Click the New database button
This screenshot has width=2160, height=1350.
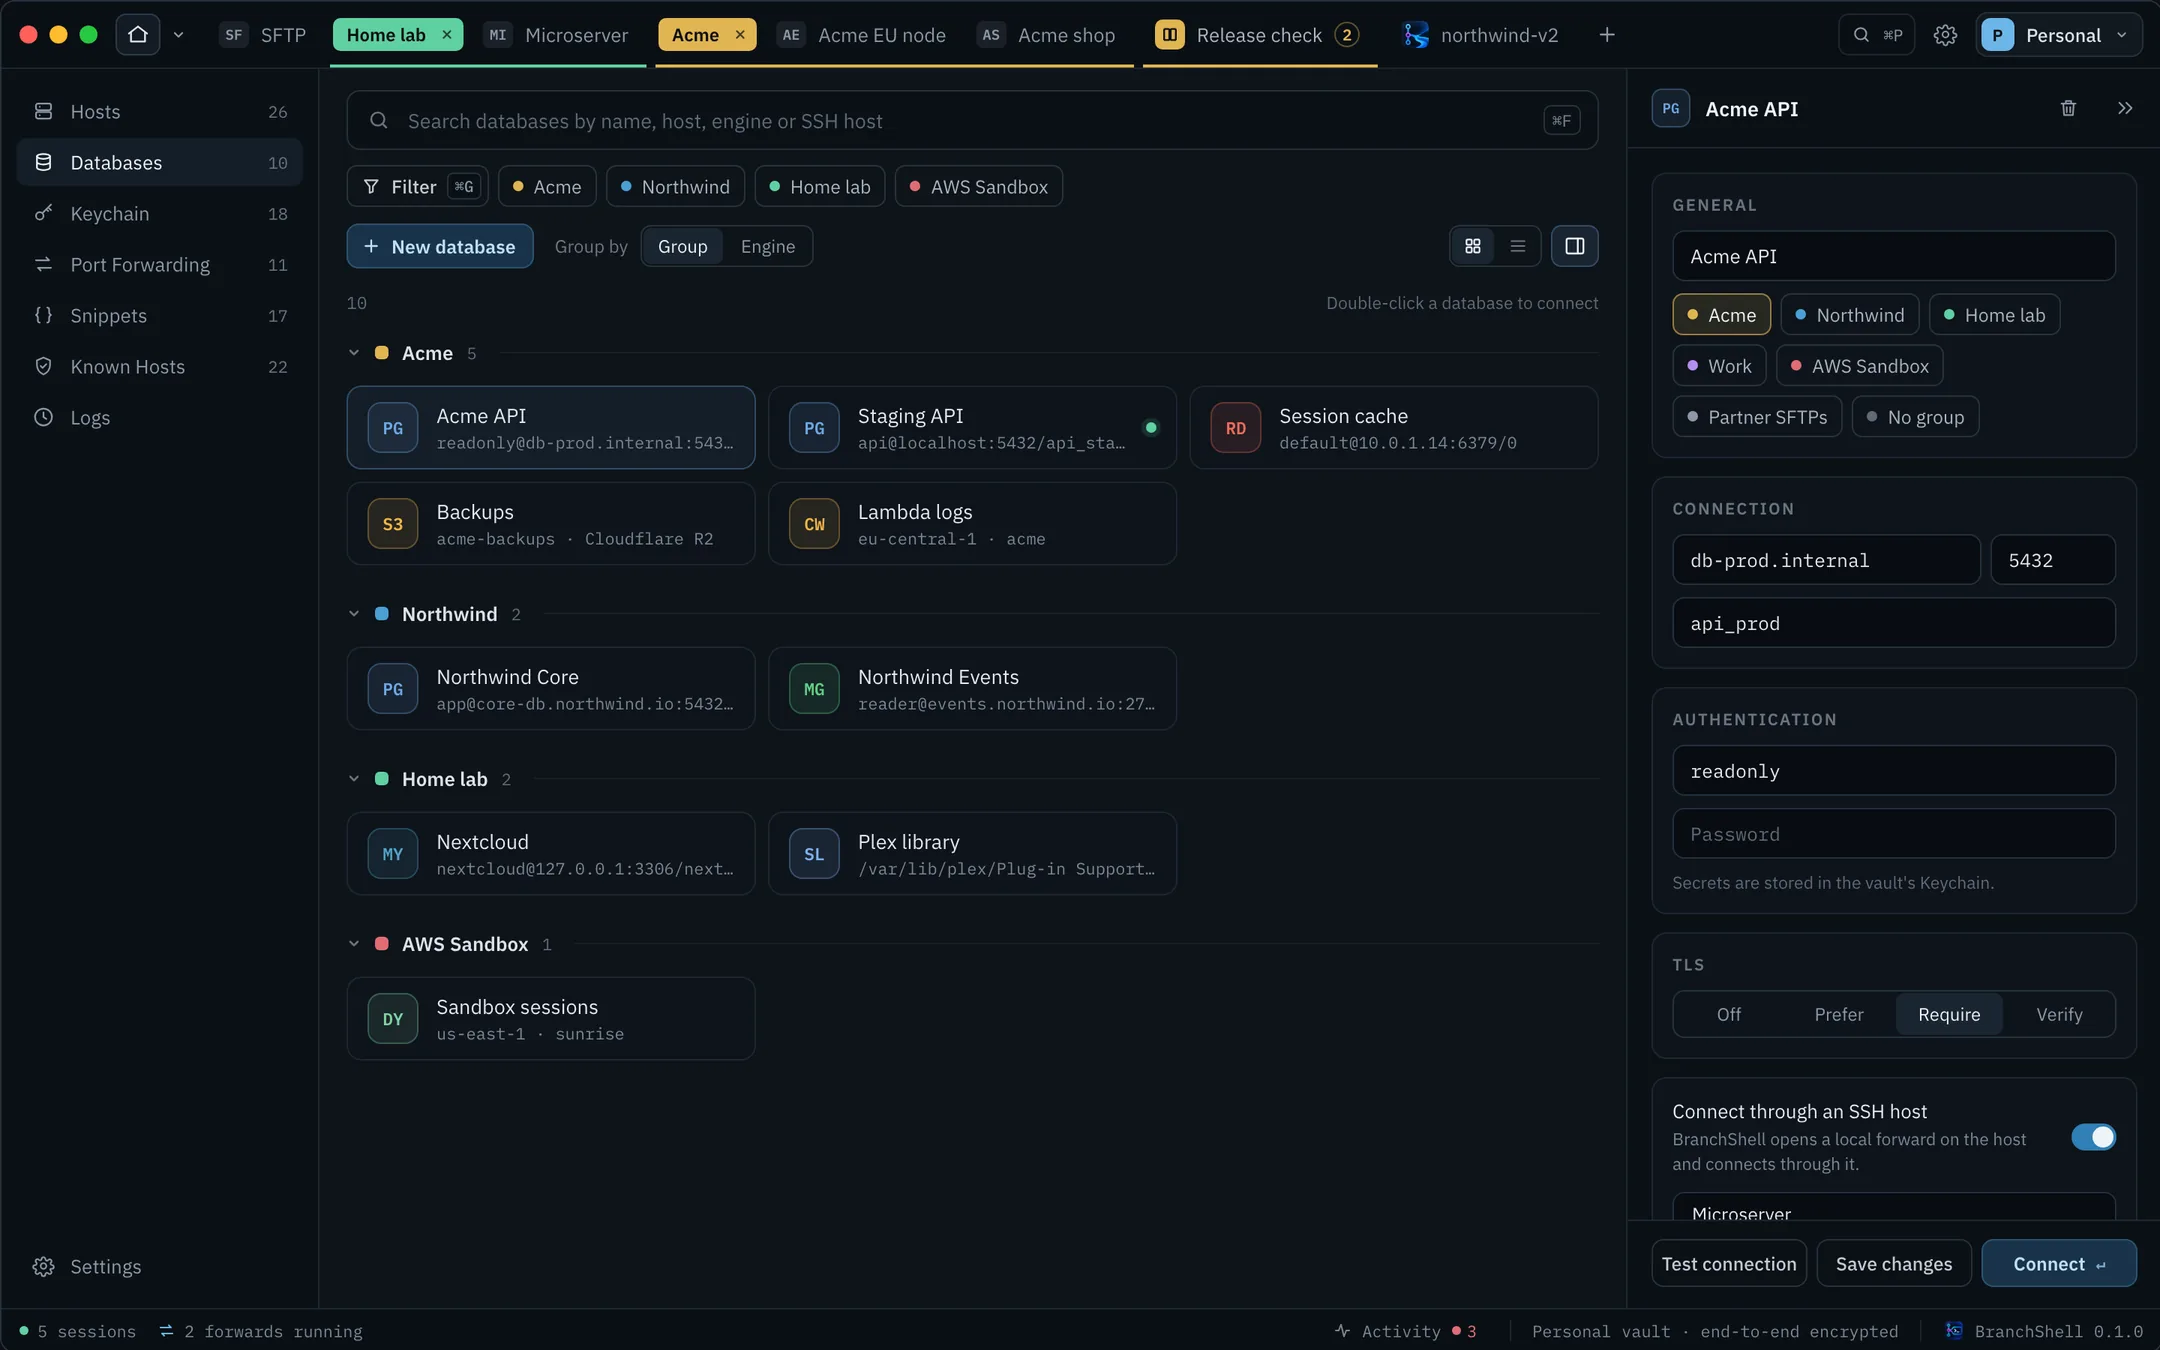440,246
